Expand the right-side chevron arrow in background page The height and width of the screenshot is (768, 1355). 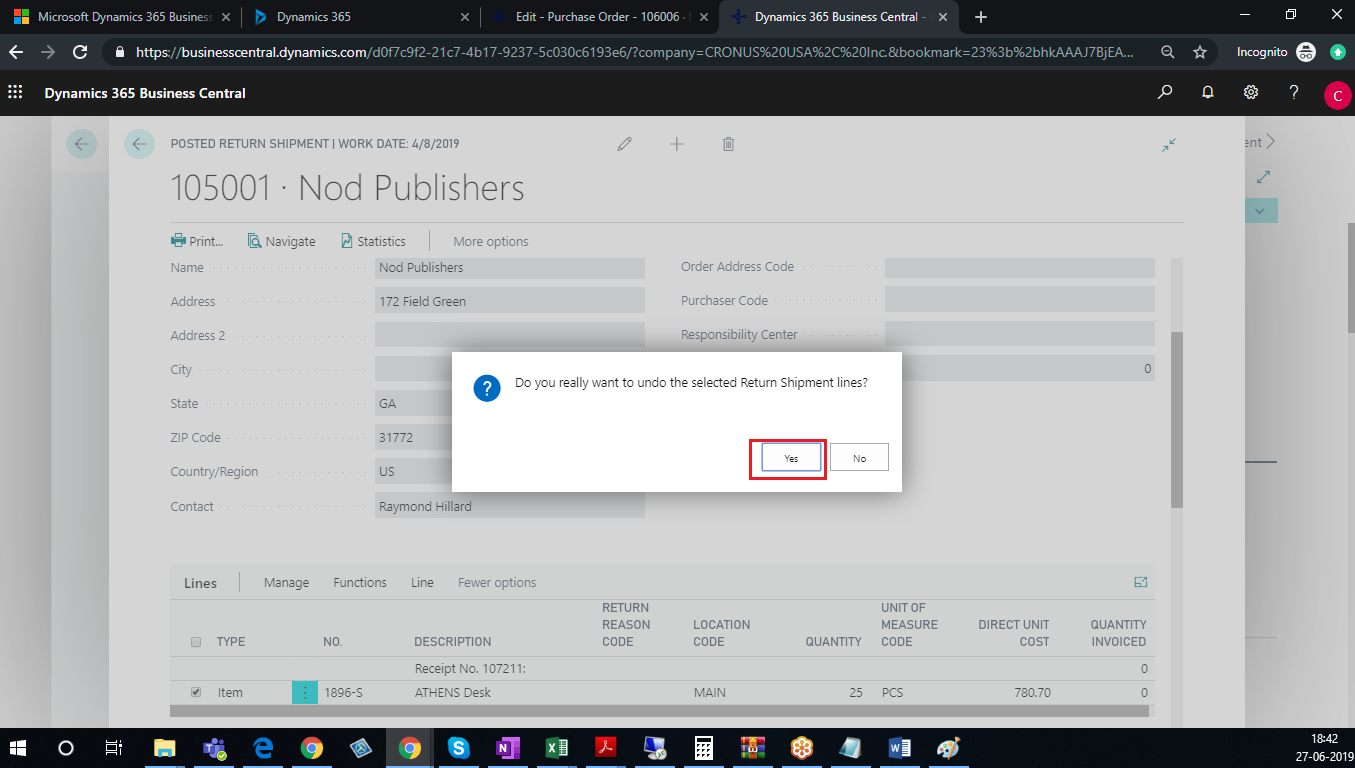click(x=1271, y=142)
